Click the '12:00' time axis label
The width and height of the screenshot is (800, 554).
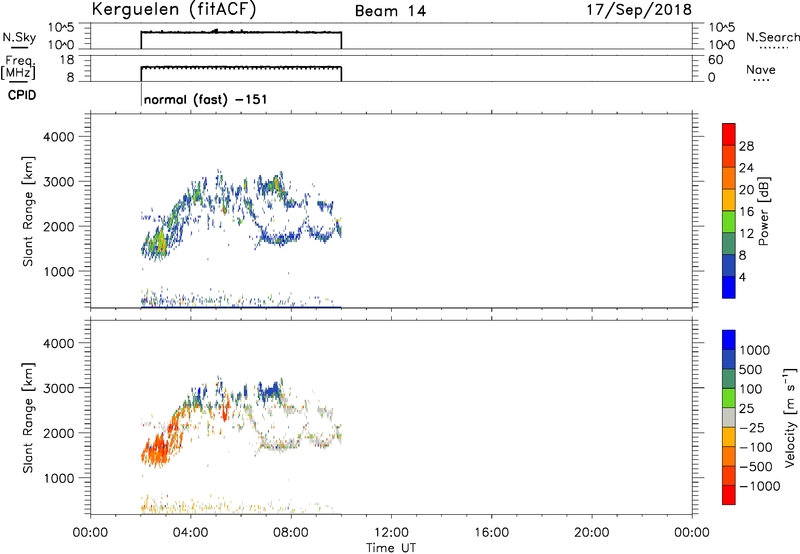[391, 533]
